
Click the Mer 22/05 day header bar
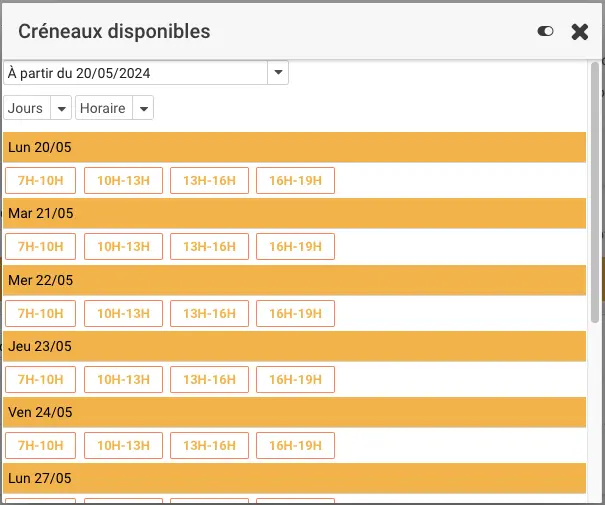(293, 280)
